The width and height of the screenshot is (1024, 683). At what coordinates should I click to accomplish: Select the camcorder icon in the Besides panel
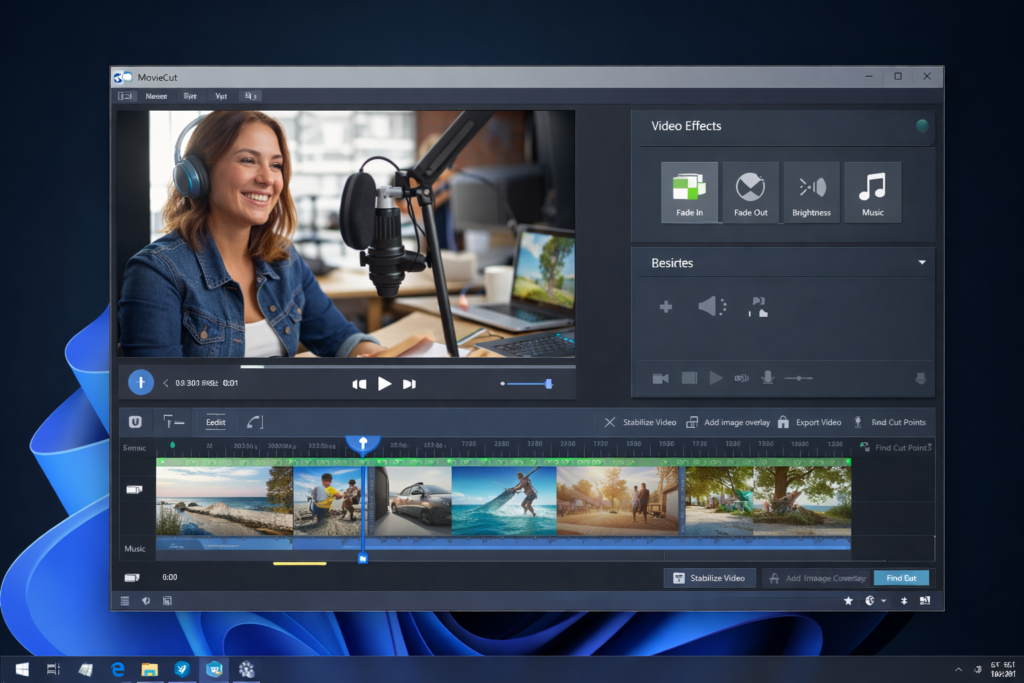click(x=660, y=378)
